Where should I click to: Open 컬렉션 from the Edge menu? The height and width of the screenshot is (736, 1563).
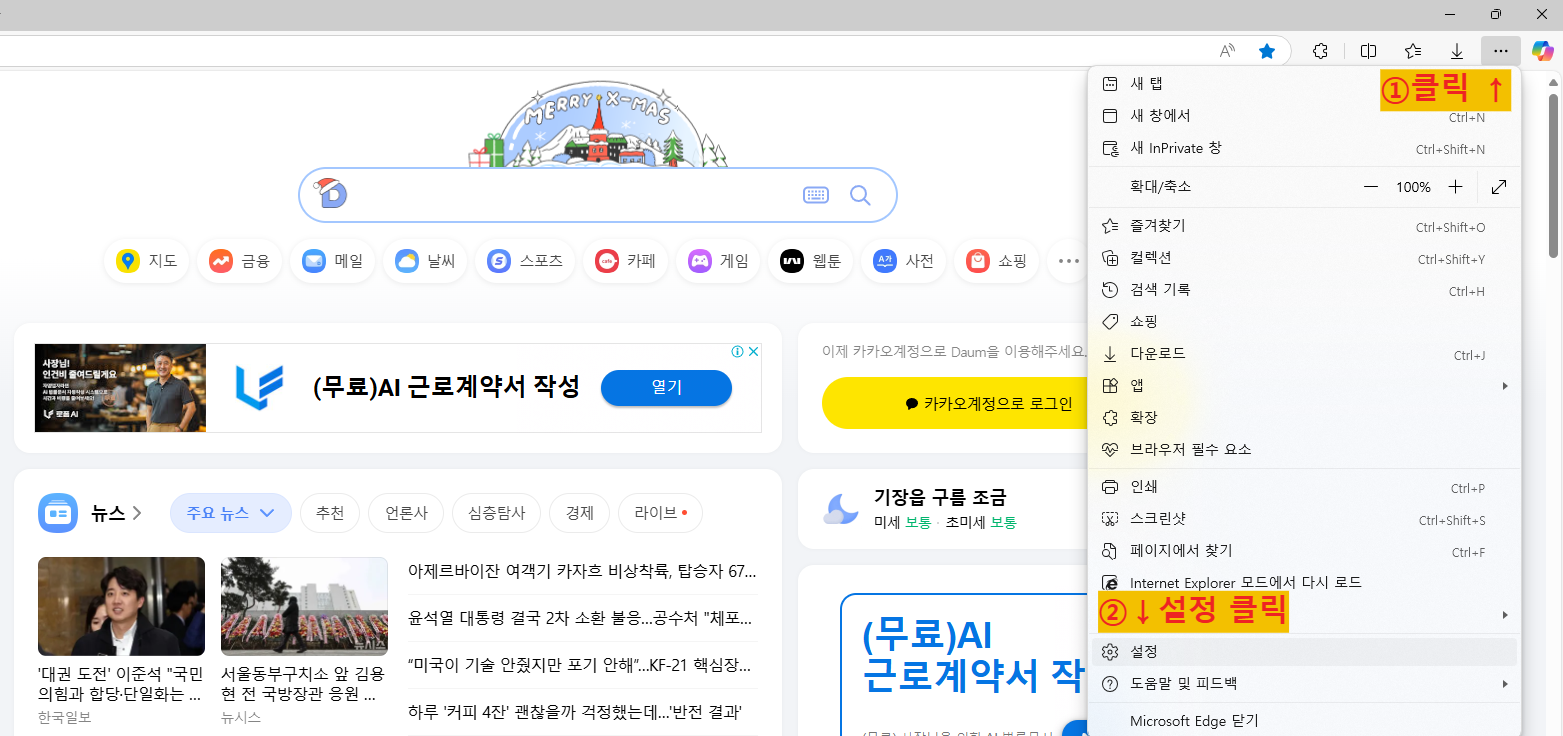1304,258
